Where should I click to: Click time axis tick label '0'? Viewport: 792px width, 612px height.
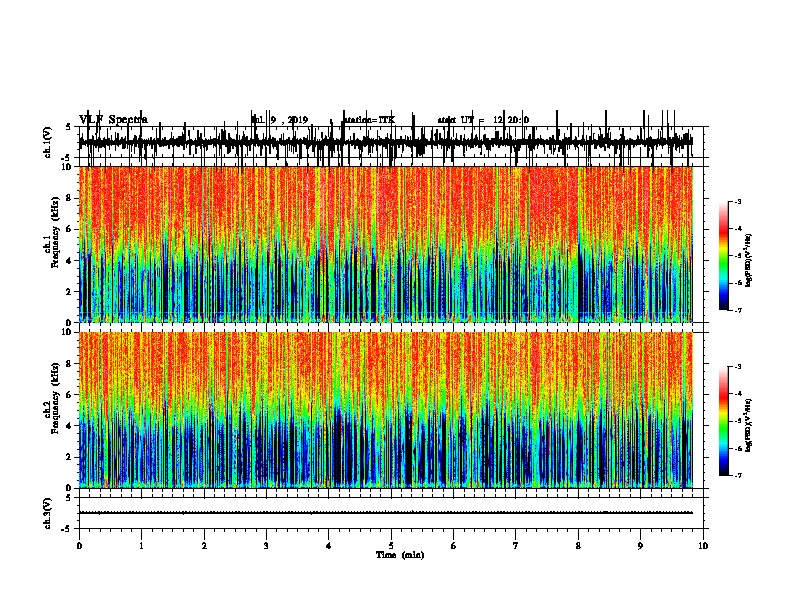click(x=79, y=546)
